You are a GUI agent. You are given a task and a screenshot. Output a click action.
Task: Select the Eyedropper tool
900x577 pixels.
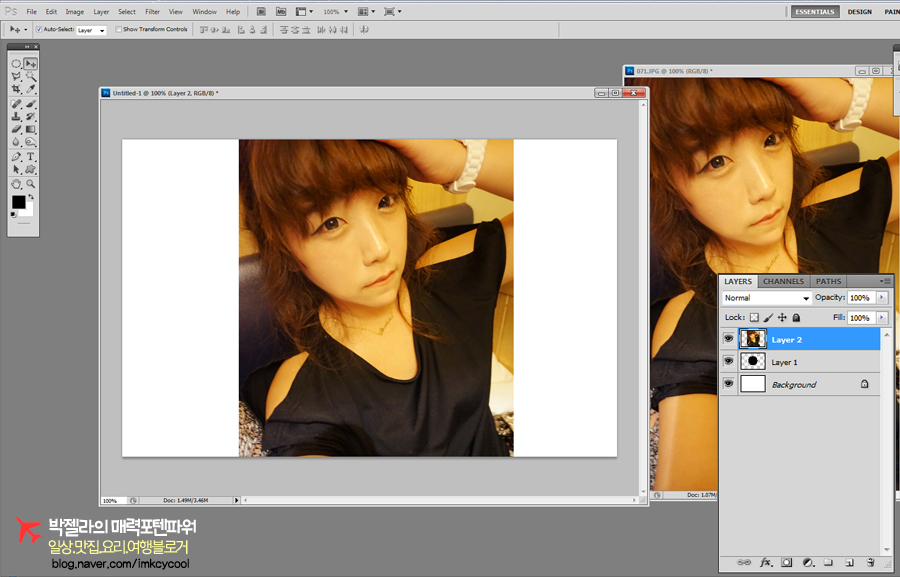pos(31,89)
